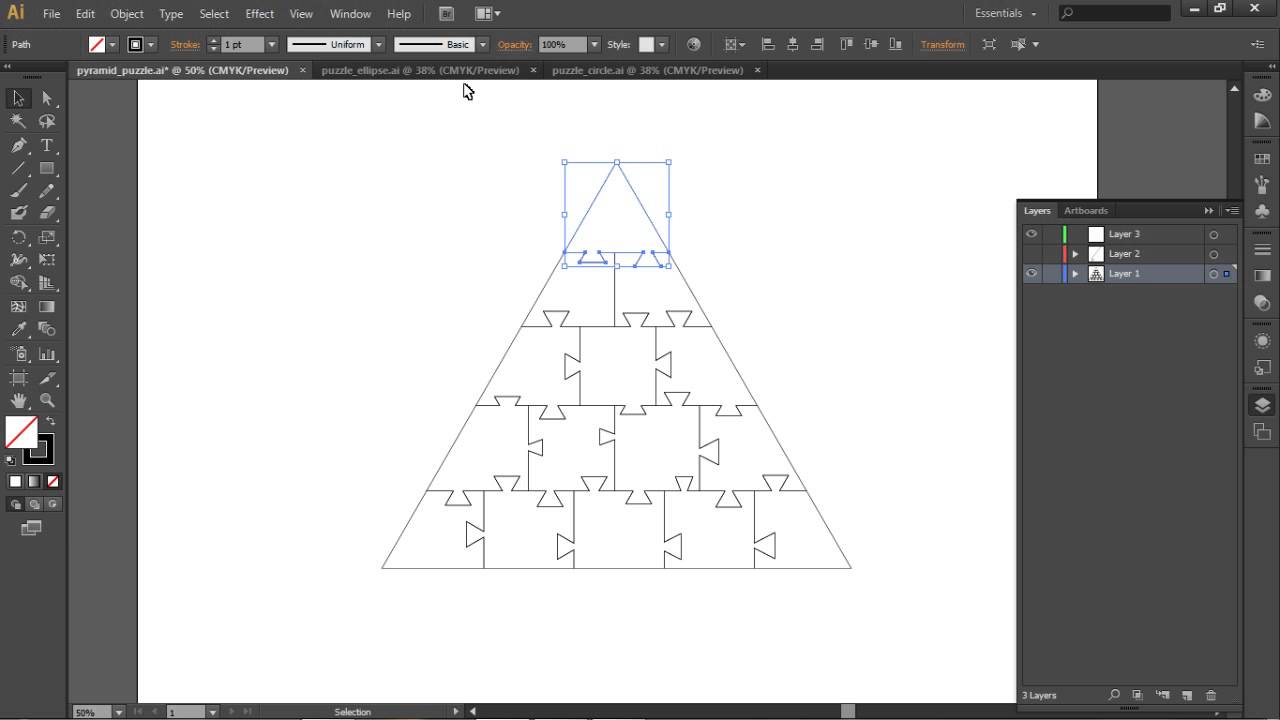
Task: Open the stroke weight dropdown
Action: (271, 44)
